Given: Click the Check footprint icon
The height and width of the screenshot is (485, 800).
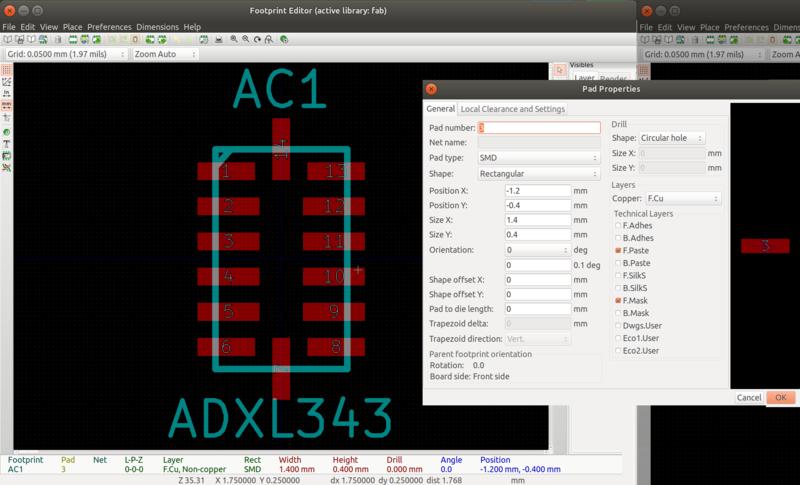Looking at the screenshot, I should pyautogui.click(x=284, y=39).
